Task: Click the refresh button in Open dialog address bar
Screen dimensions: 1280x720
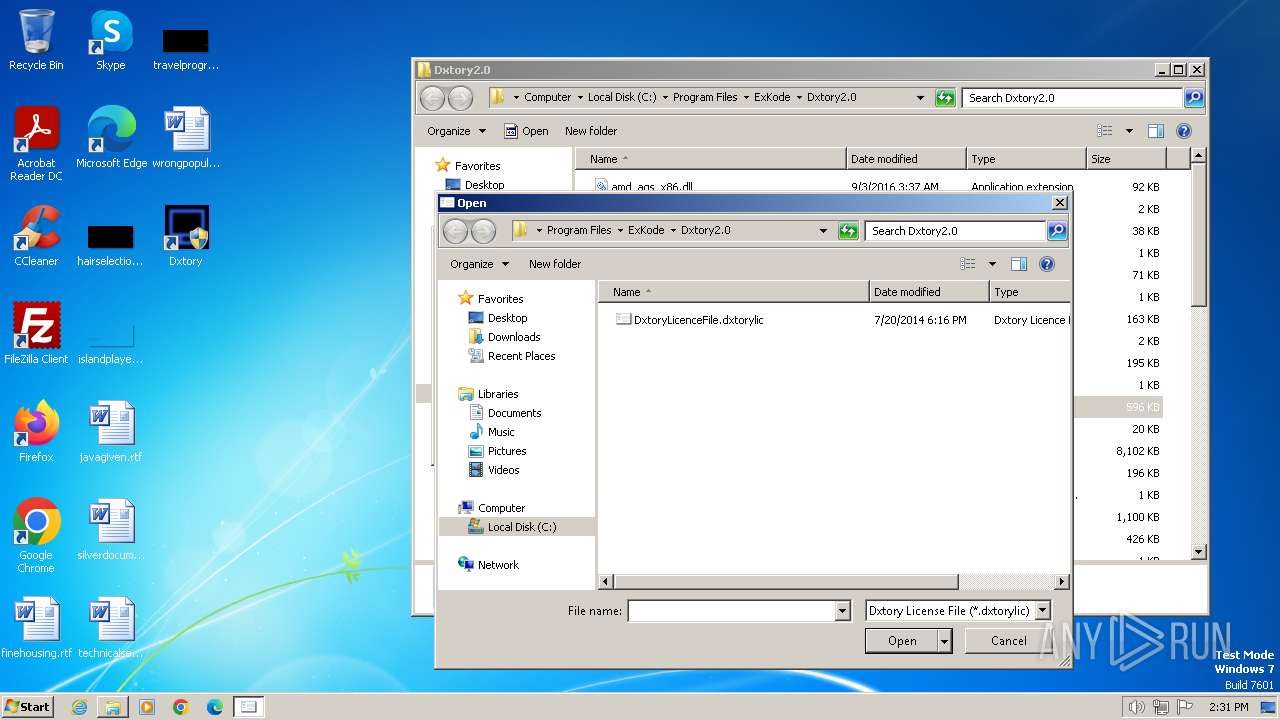Action: [x=848, y=231]
